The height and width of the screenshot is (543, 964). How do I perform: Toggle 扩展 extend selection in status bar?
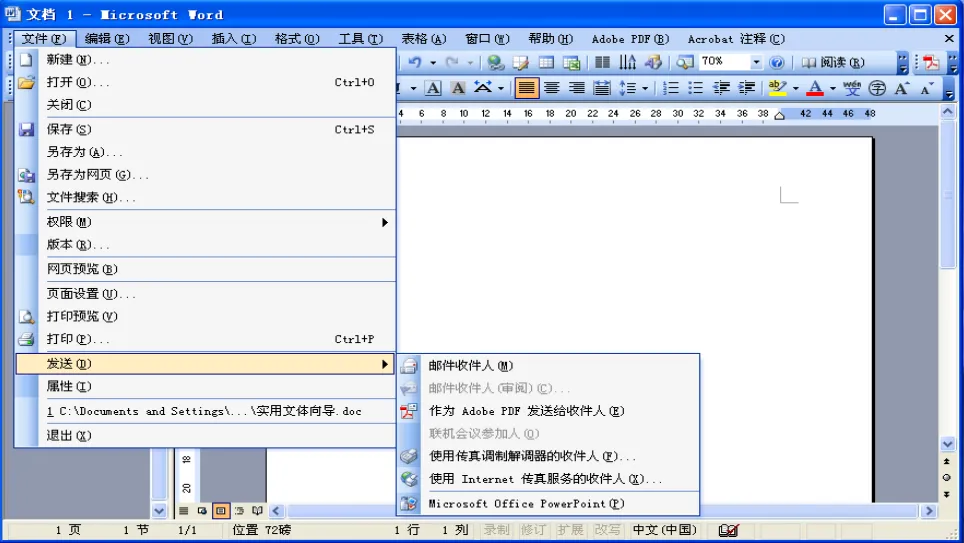pyautogui.click(x=570, y=529)
